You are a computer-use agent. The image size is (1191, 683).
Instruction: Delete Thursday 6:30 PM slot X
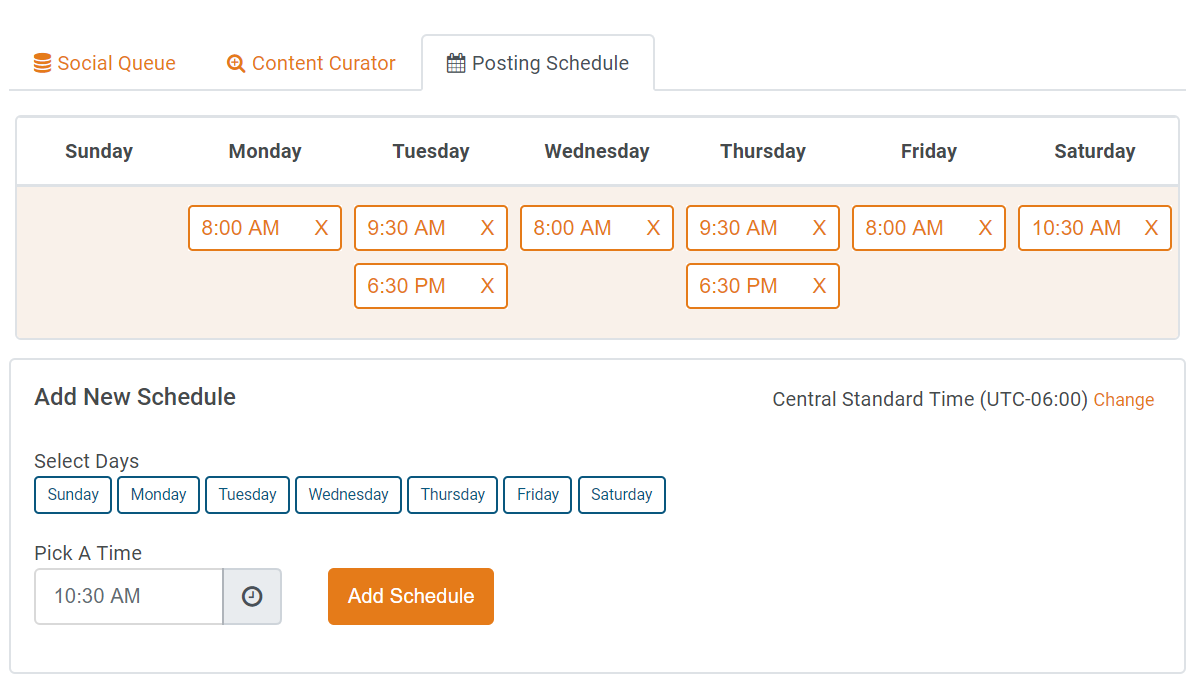(819, 286)
